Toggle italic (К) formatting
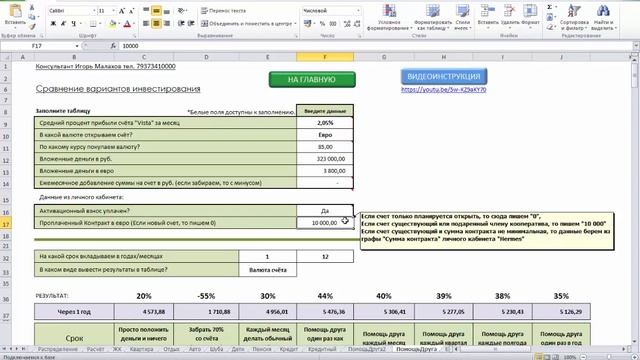This screenshot has width=640, height=360. coord(63,24)
